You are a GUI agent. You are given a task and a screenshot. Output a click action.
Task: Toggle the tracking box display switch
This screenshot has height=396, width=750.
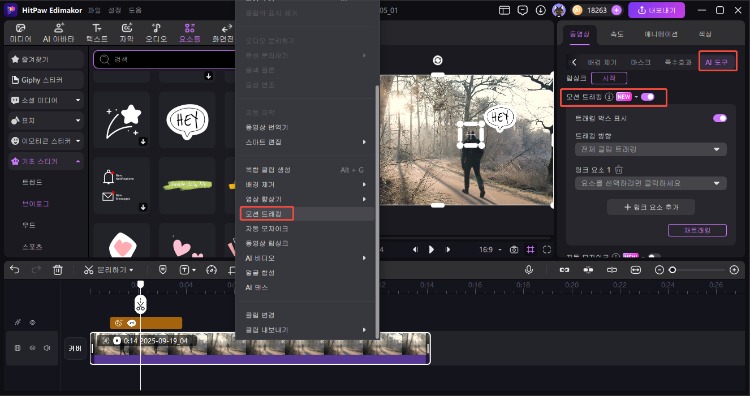[x=720, y=118]
